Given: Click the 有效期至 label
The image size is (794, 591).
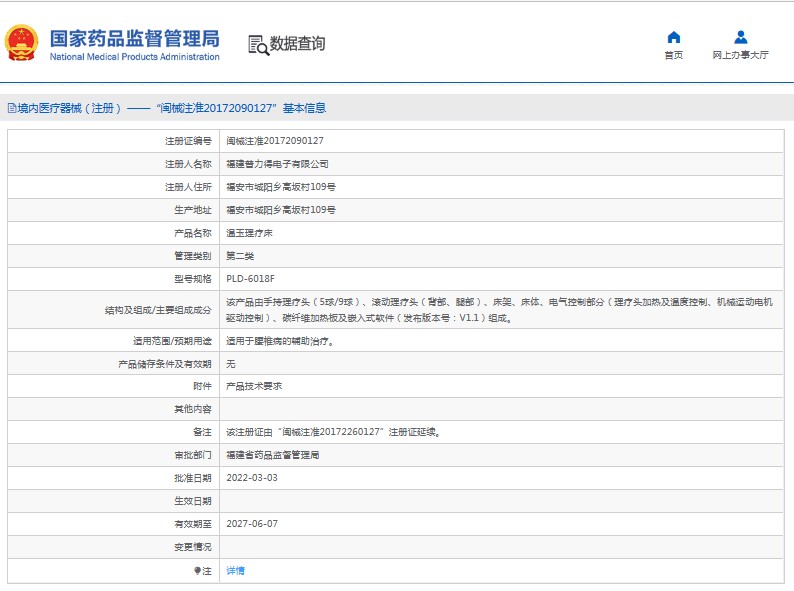Looking at the screenshot, I should pos(192,524).
